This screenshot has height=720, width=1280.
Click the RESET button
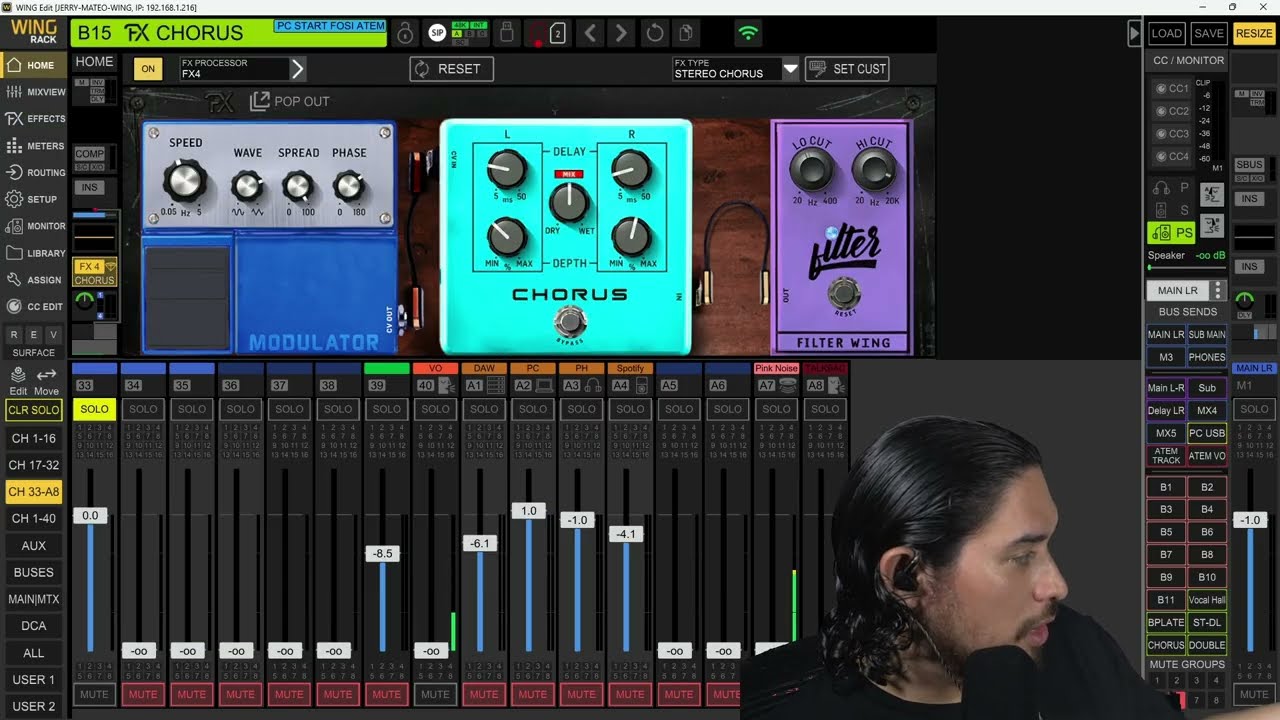451,69
